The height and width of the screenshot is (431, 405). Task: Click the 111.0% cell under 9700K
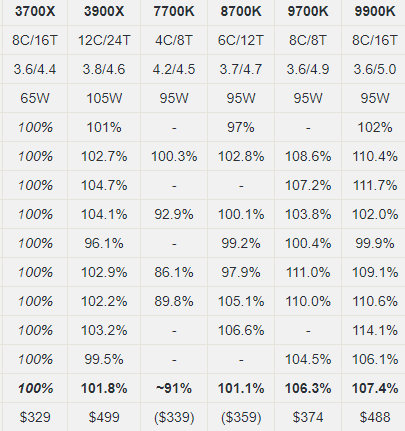[x=308, y=272]
